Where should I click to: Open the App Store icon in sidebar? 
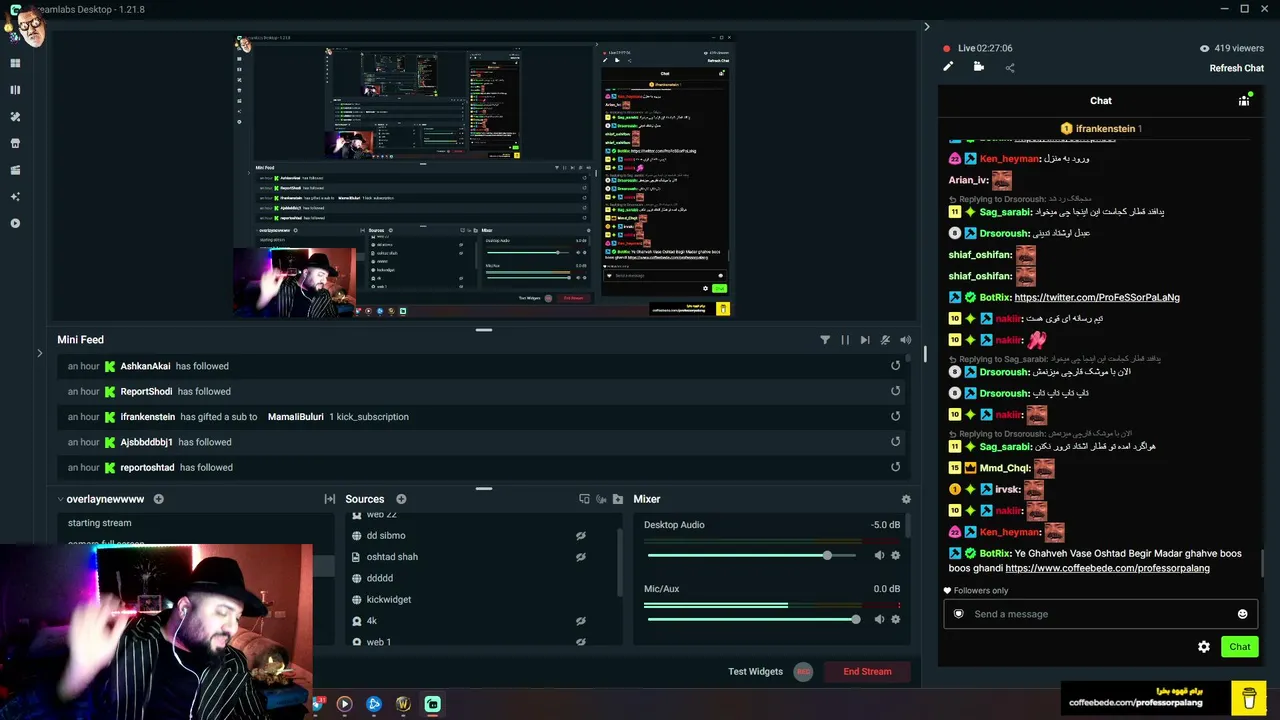pyautogui.click(x=15, y=143)
